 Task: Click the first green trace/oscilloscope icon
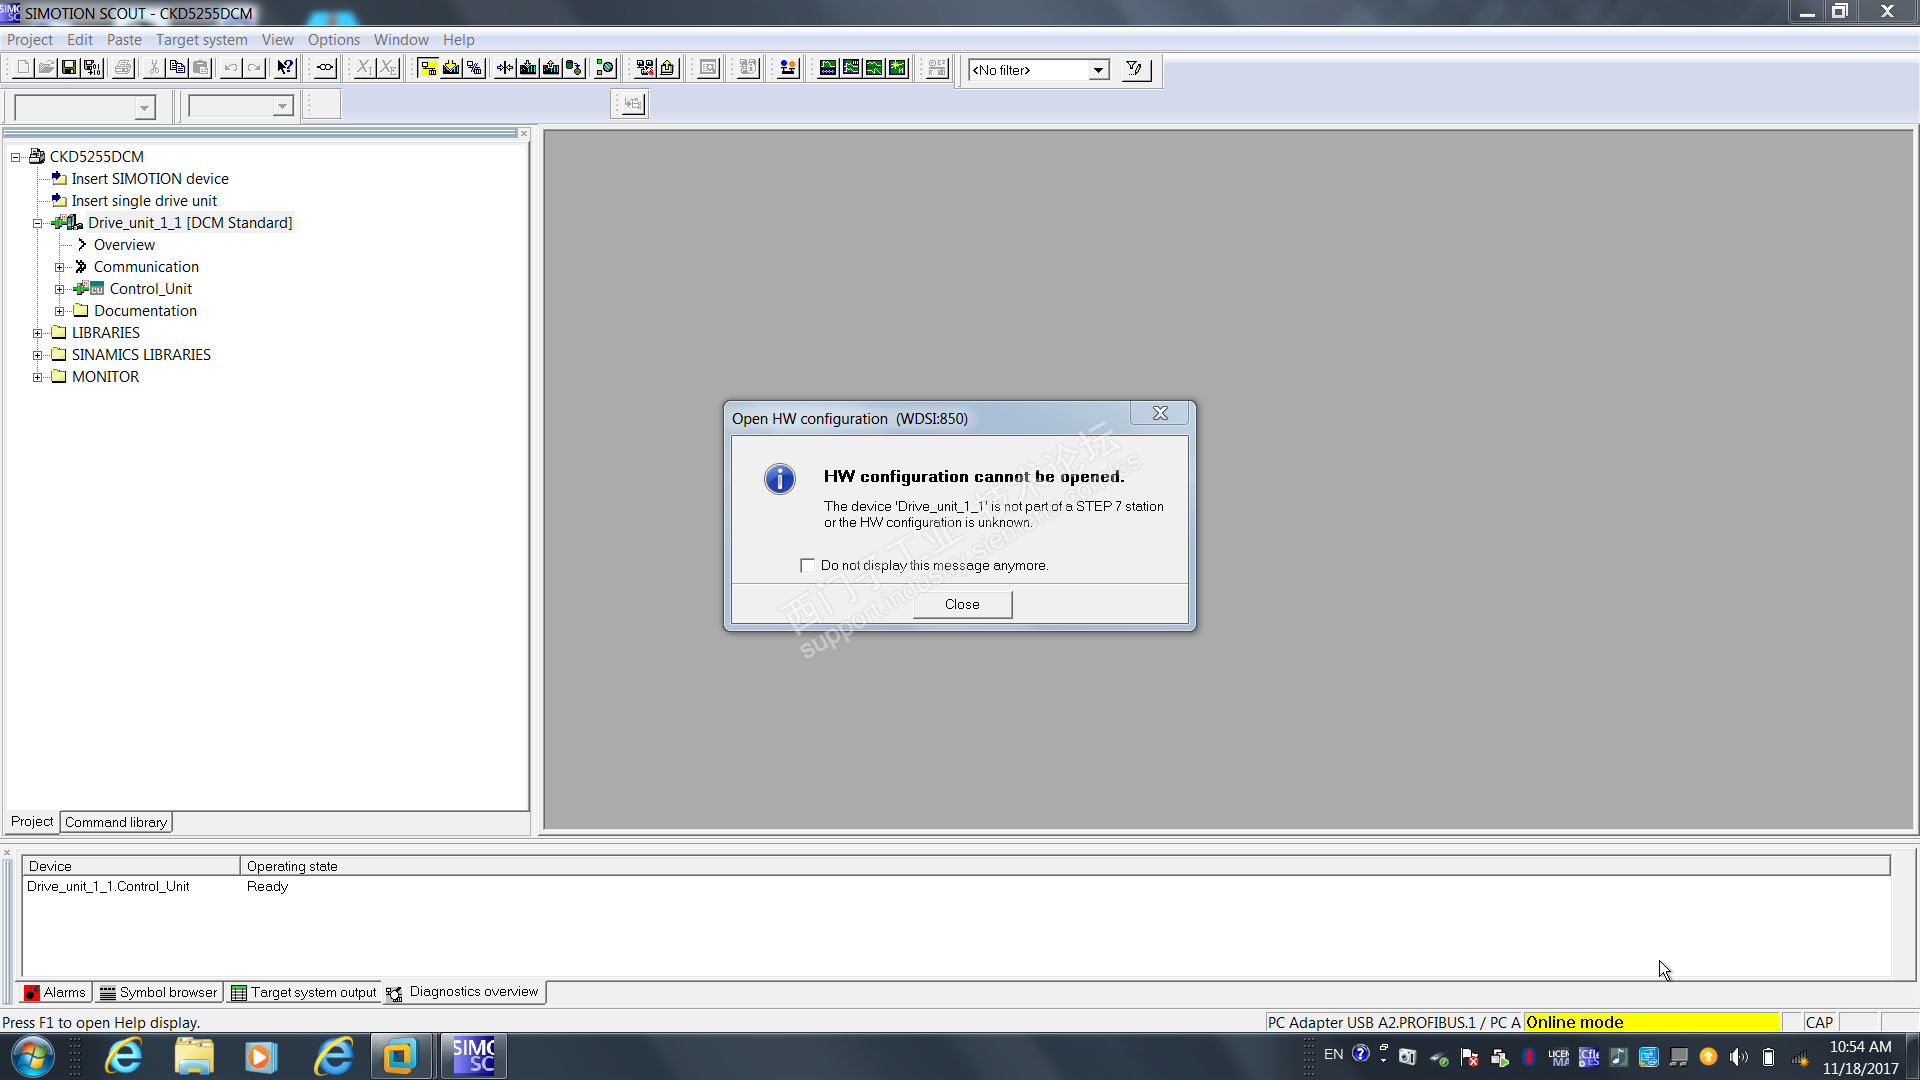pyautogui.click(x=827, y=68)
